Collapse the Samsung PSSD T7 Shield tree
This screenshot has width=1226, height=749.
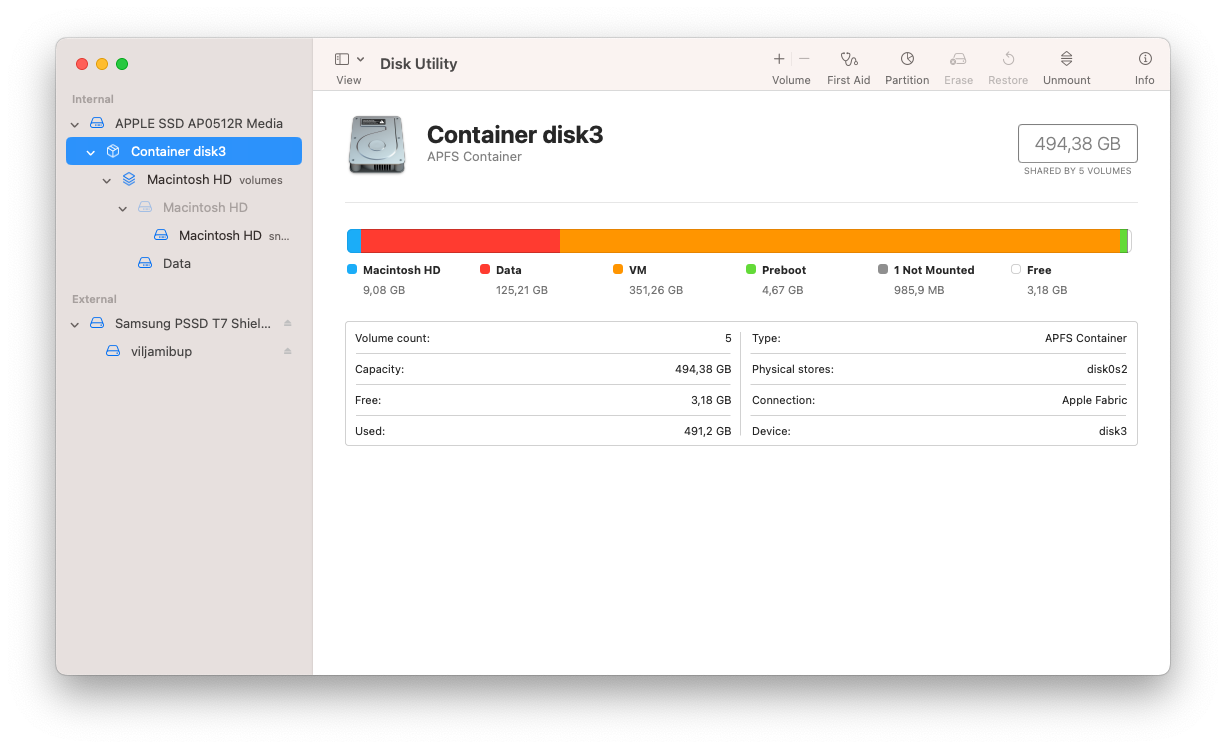(75, 325)
